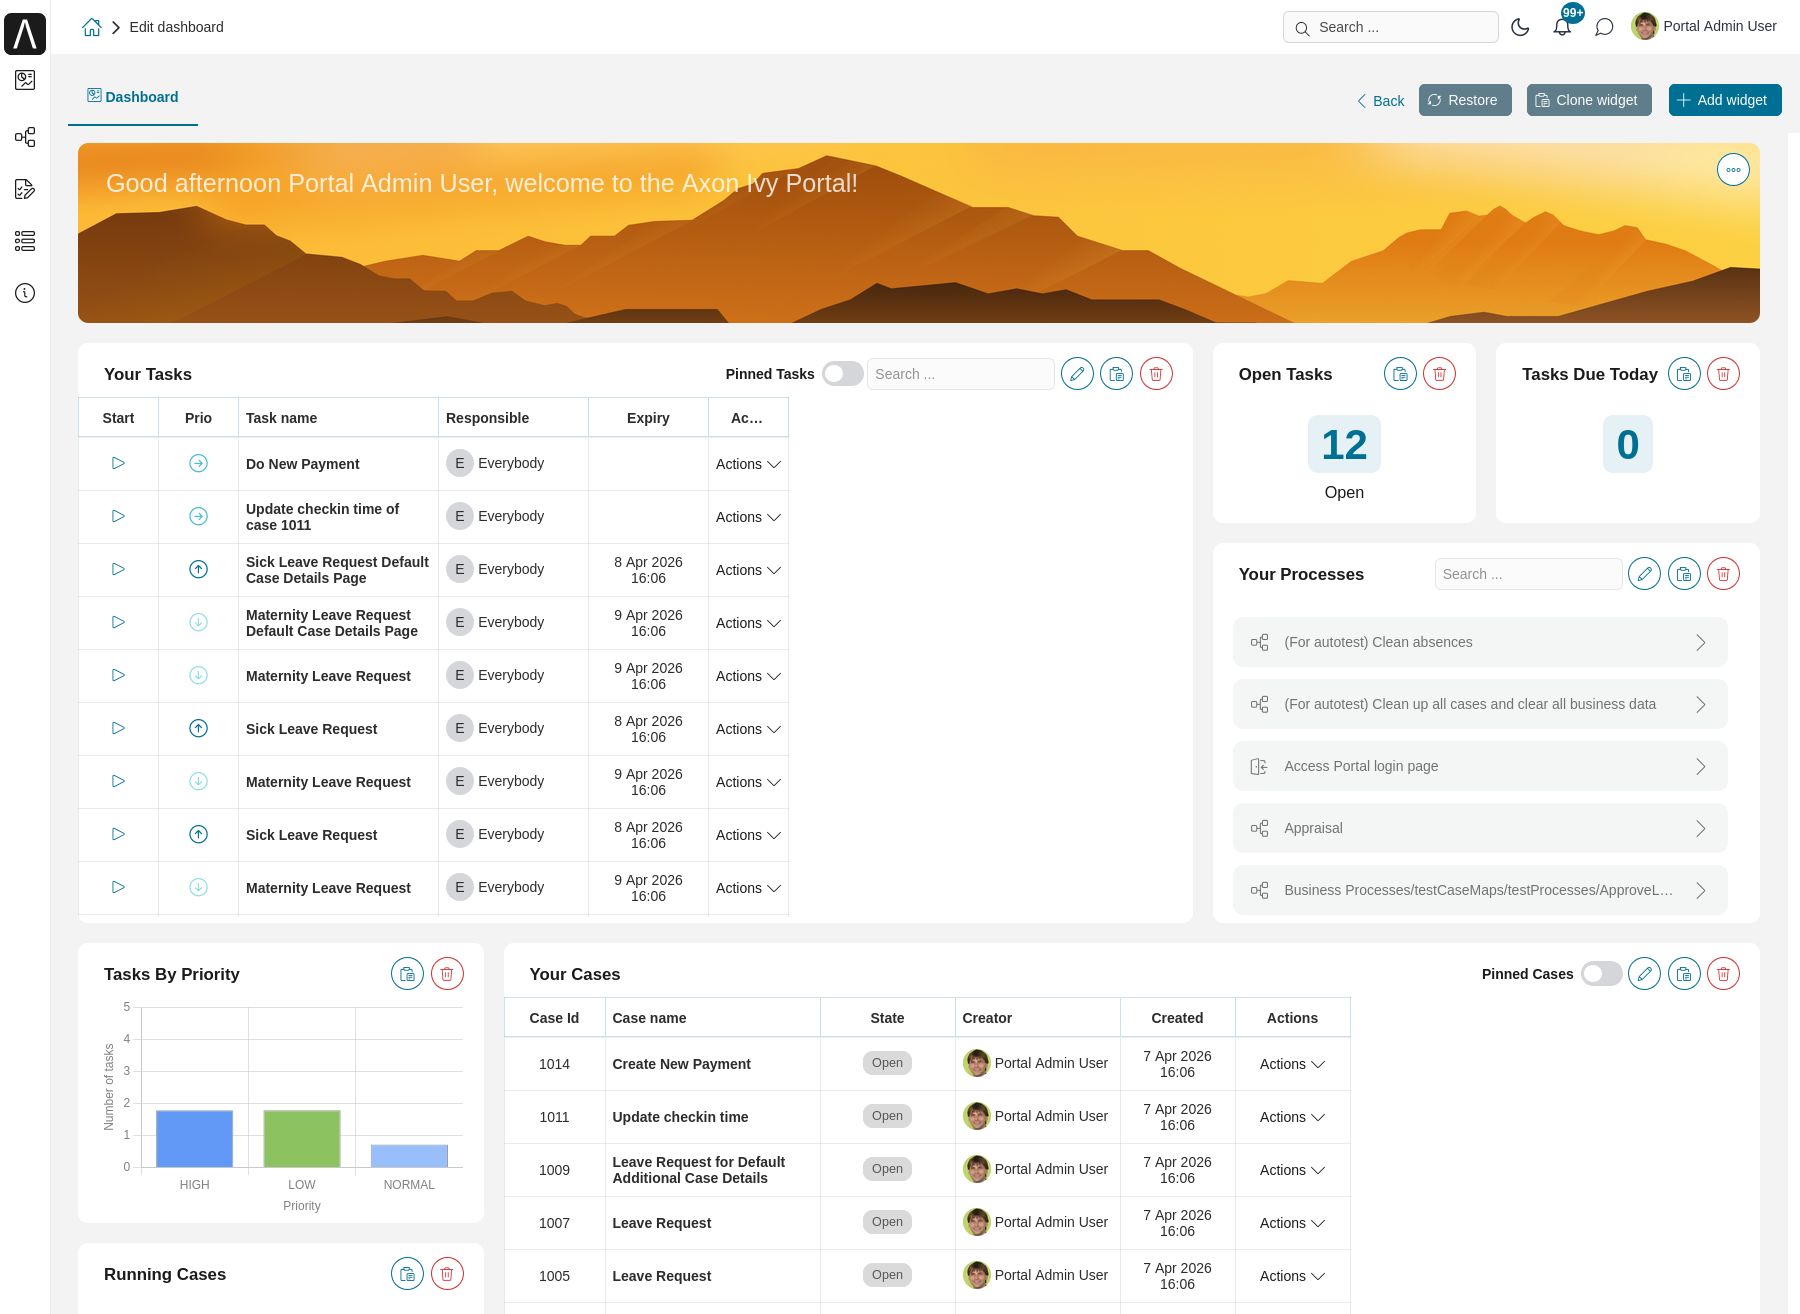The width and height of the screenshot is (1800, 1314).
Task: Go to home via breadcrumb house icon
Action: (91, 27)
